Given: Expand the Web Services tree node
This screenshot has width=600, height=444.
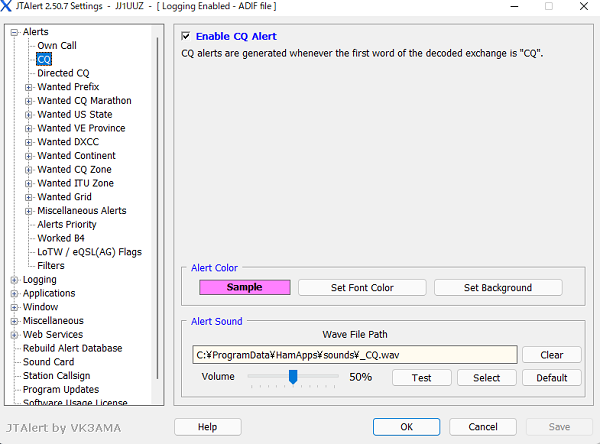Looking at the screenshot, I should [x=14, y=335].
